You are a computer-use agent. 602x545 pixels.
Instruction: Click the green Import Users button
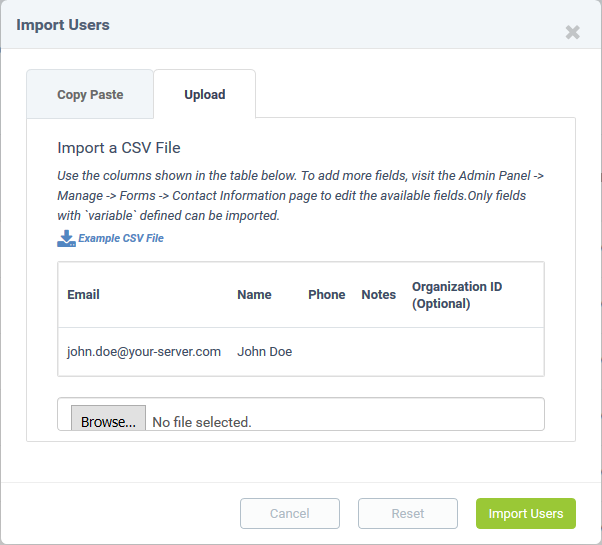pos(526,514)
